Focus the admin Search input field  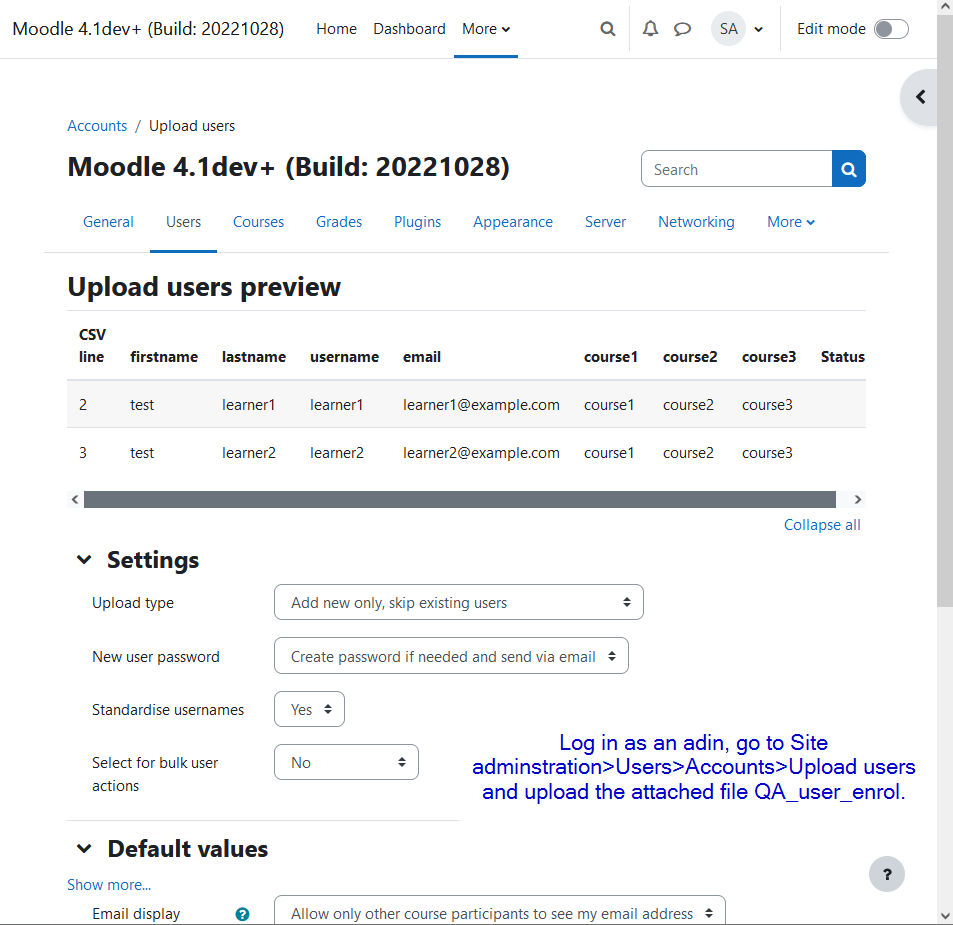(737, 169)
